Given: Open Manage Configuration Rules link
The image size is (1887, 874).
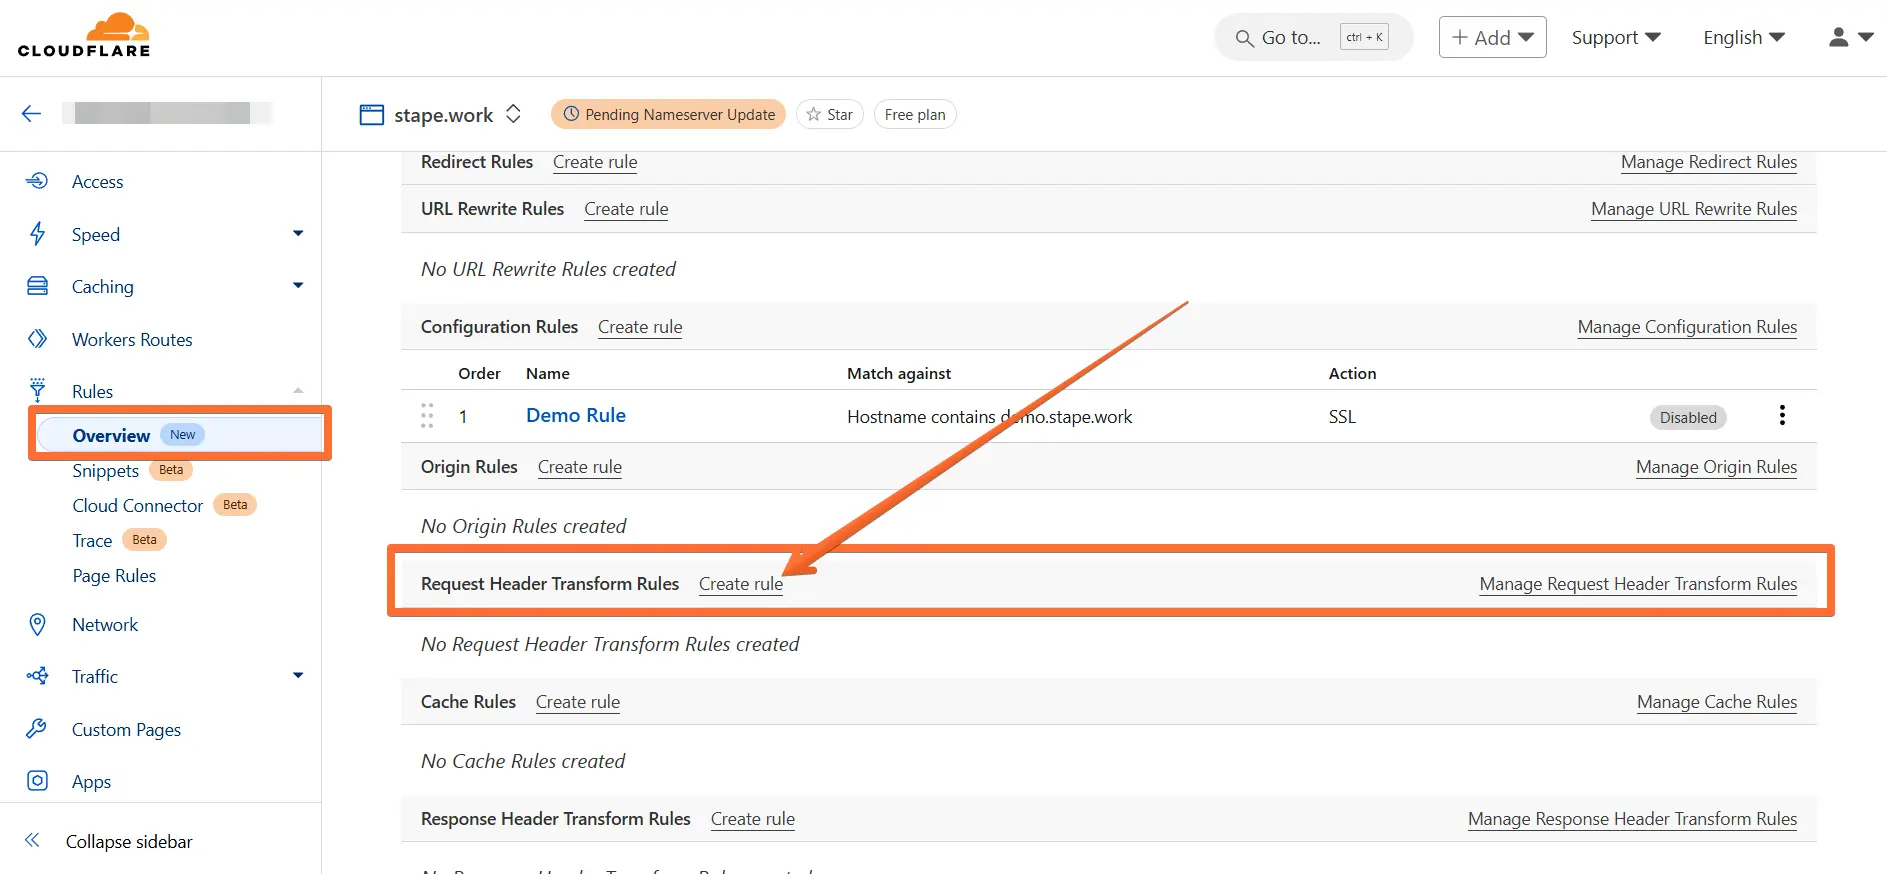Looking at the screenshot, I should coord(1687,327).
